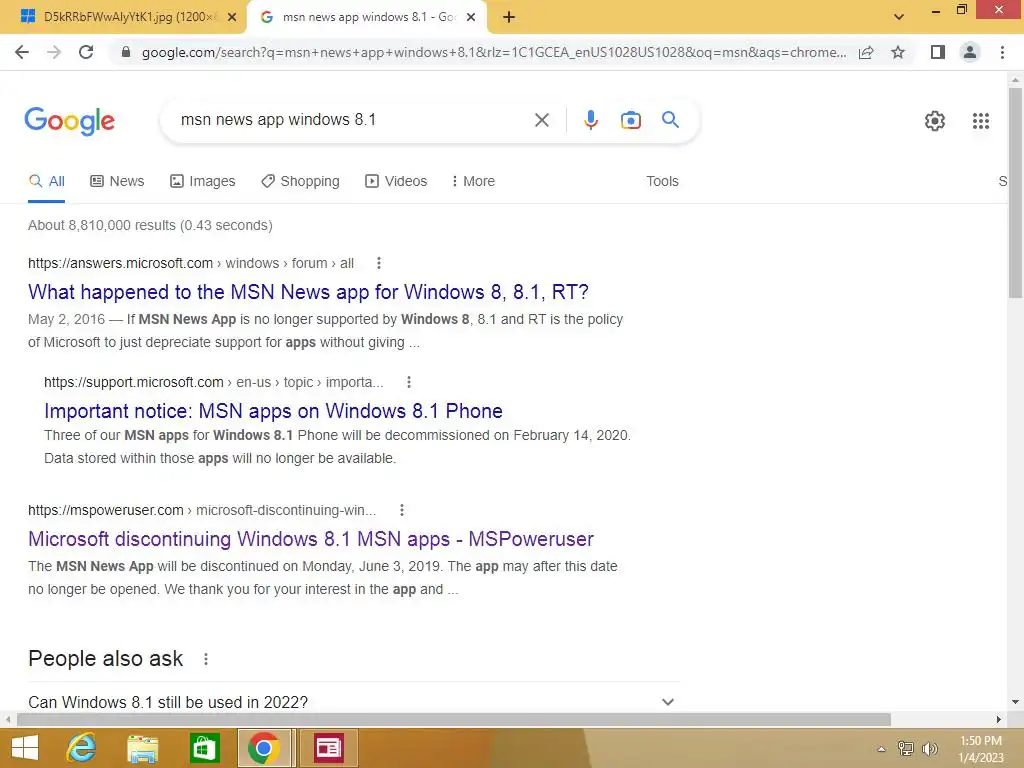The width and height of the screenshot is (1024, 768).
Task: Close the msn news app search tab
Action: tap(471, 18)
